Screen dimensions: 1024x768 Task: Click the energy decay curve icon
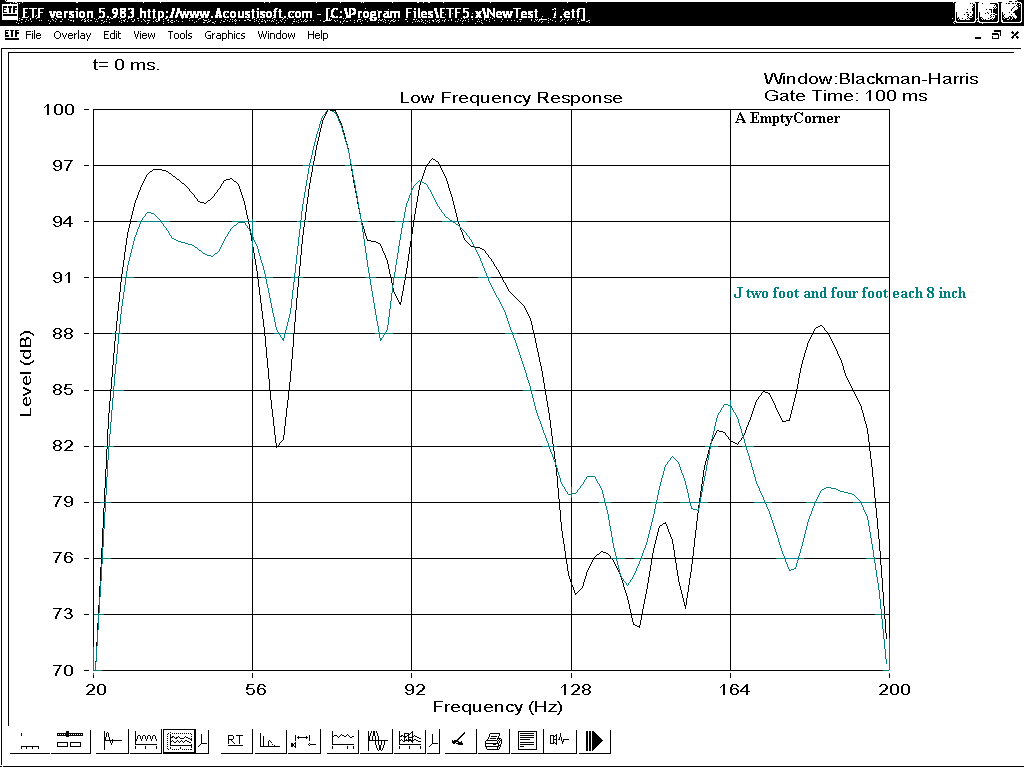pos(269,741)
